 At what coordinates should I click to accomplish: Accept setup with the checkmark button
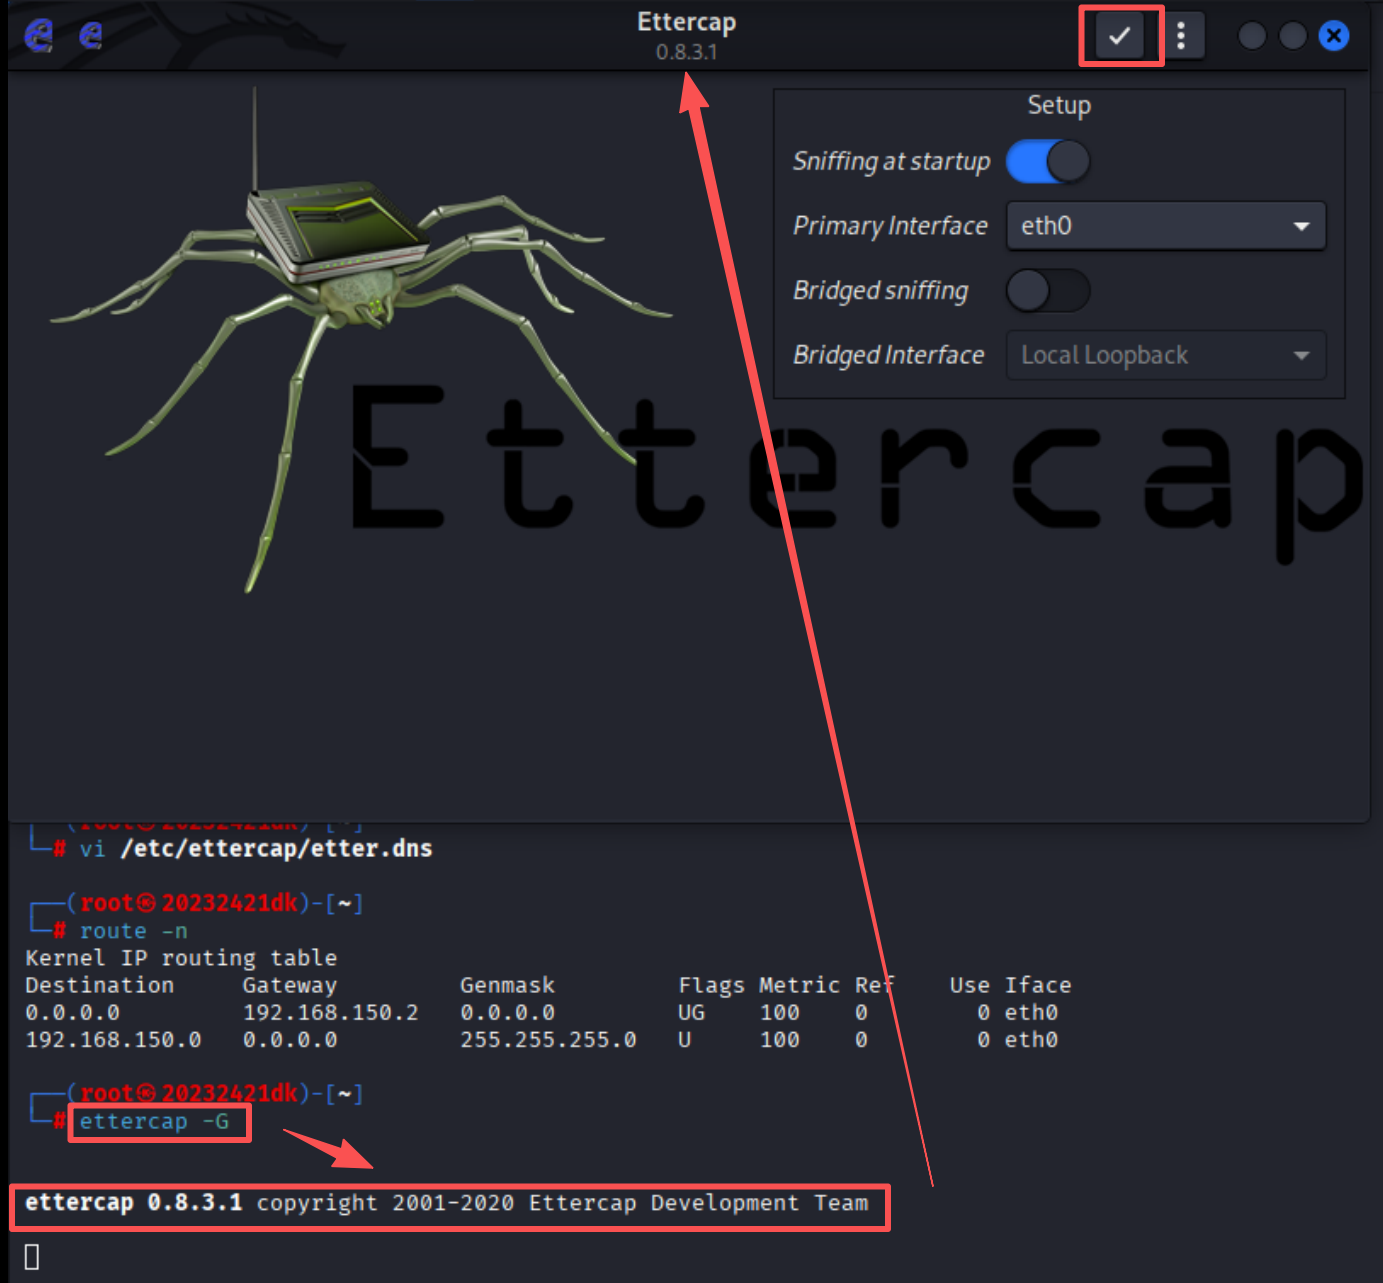coord(1120,36)
